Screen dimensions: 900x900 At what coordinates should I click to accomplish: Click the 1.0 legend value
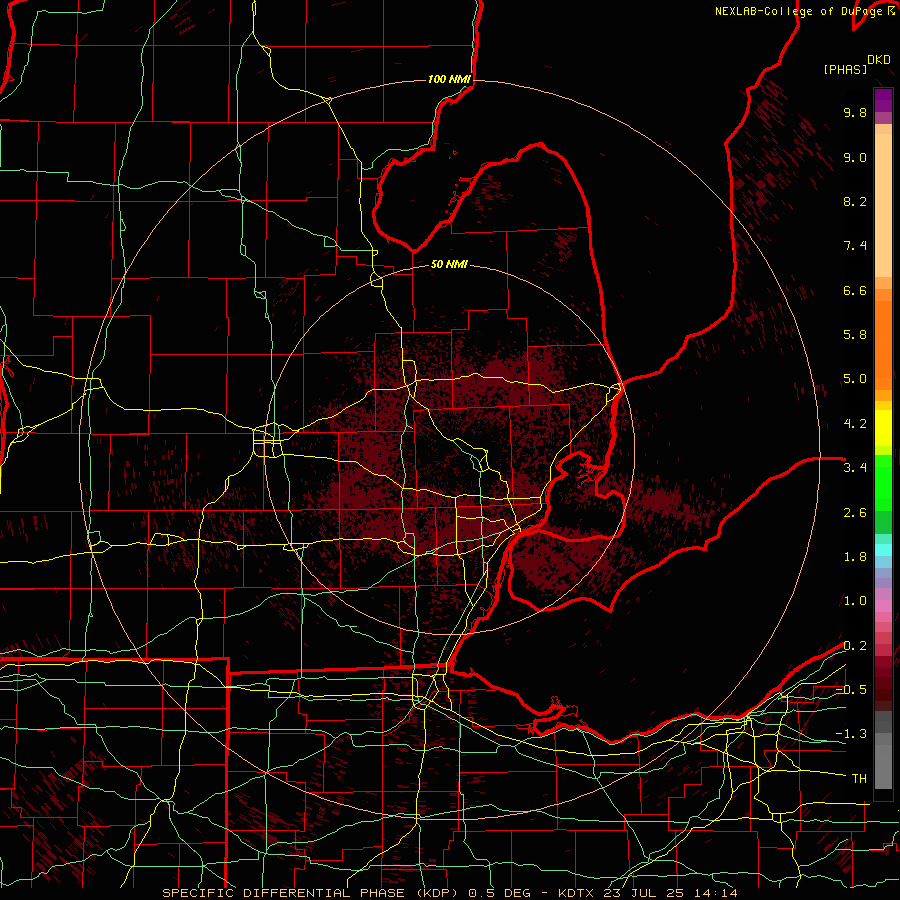pos(855,601)
